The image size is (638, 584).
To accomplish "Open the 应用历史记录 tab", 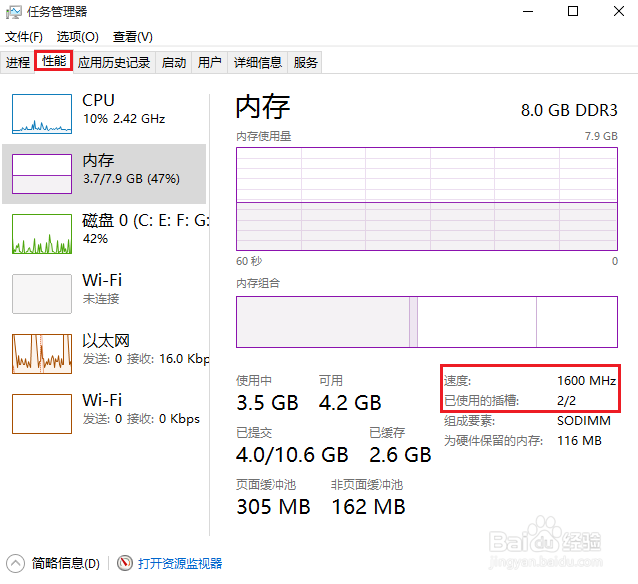I will point(114,62).
